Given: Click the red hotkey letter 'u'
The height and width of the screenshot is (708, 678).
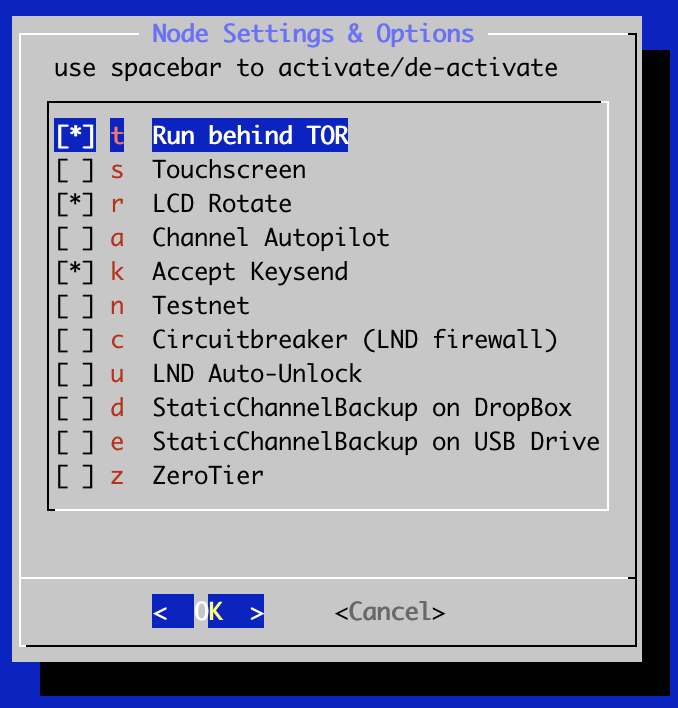Looking at the screenshot, I should point(117,374).
